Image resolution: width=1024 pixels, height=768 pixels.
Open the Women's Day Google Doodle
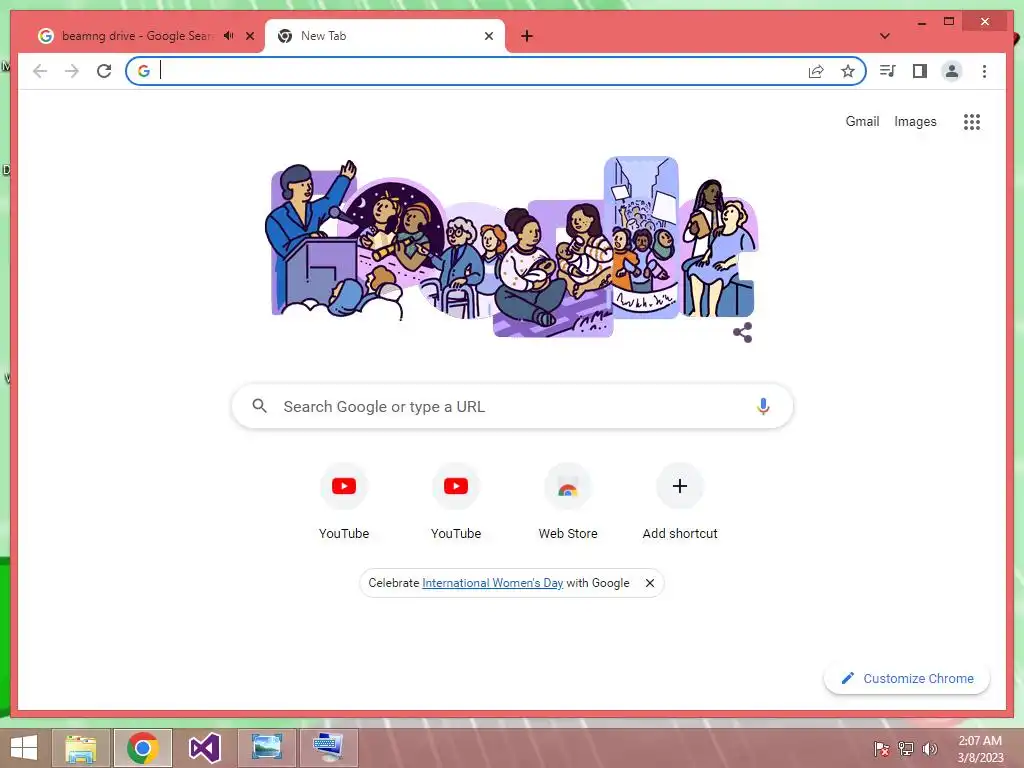[512, 247]
